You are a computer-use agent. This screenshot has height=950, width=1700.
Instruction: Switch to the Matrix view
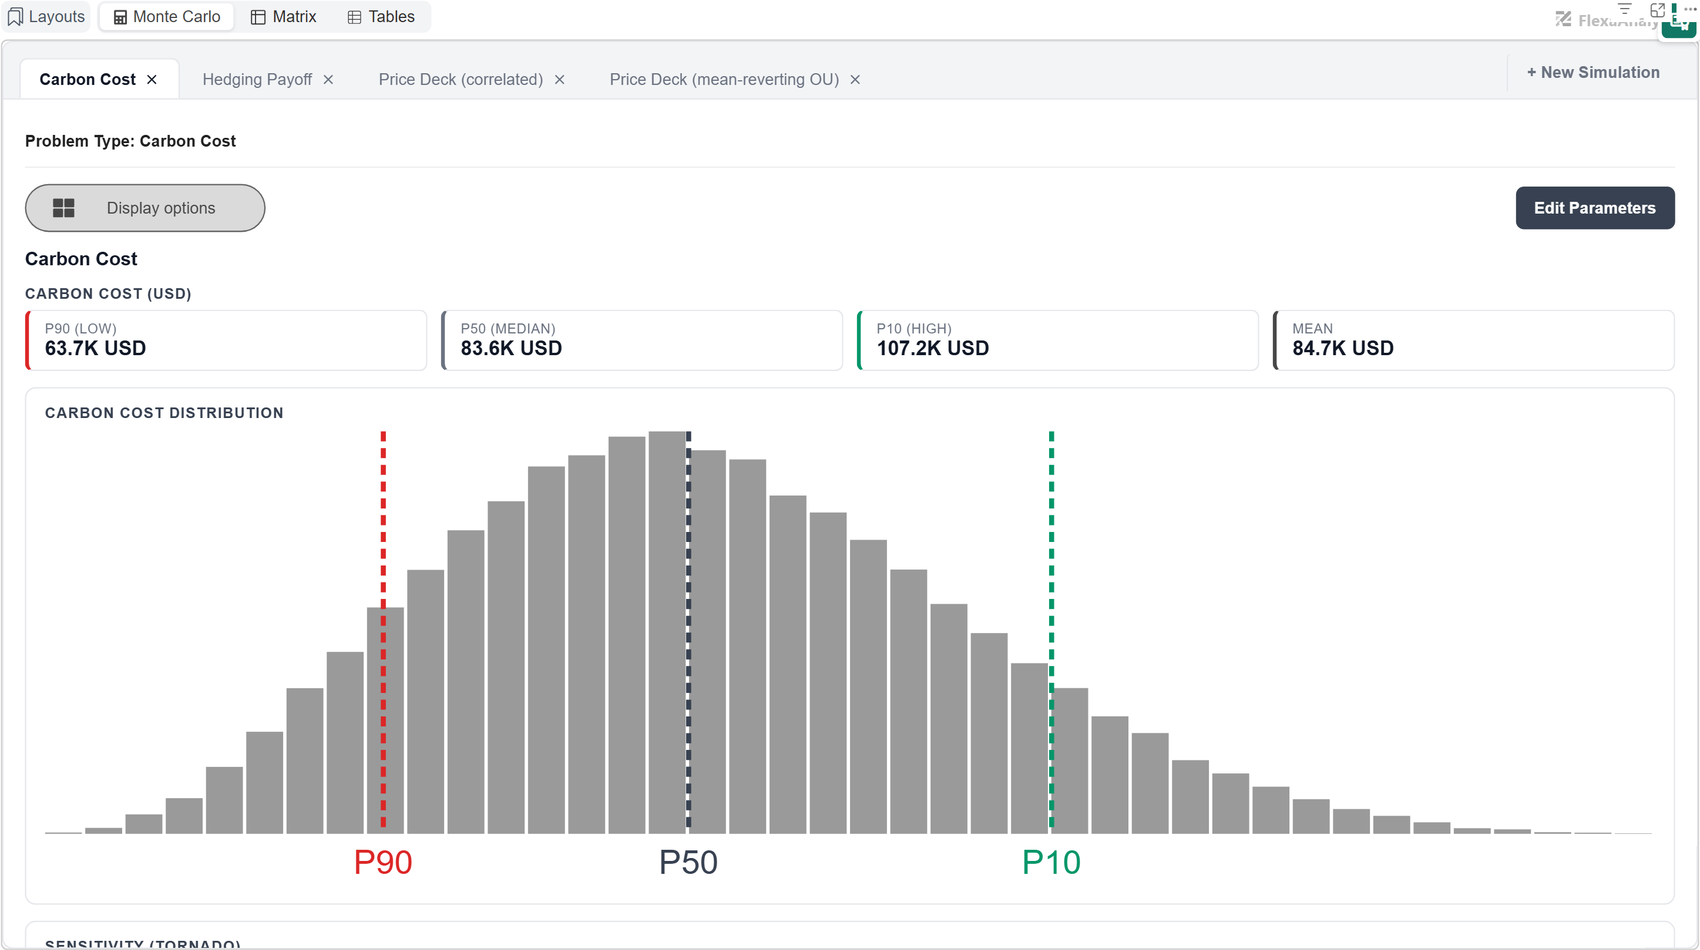[283, 17]
